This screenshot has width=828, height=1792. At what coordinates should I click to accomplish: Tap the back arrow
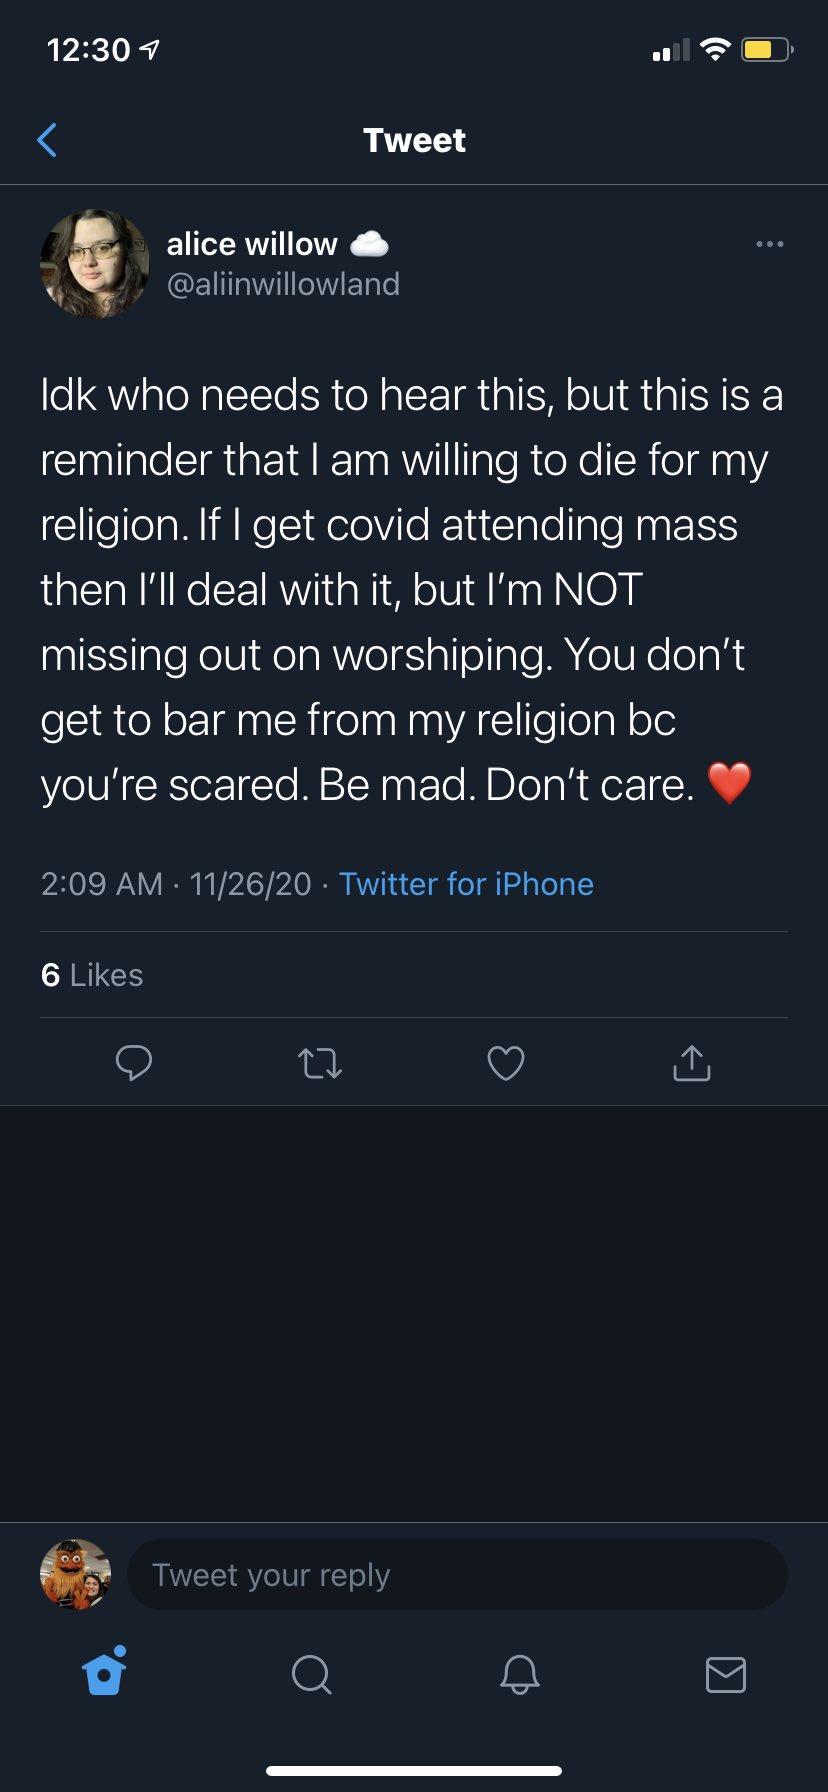point(47,140)
